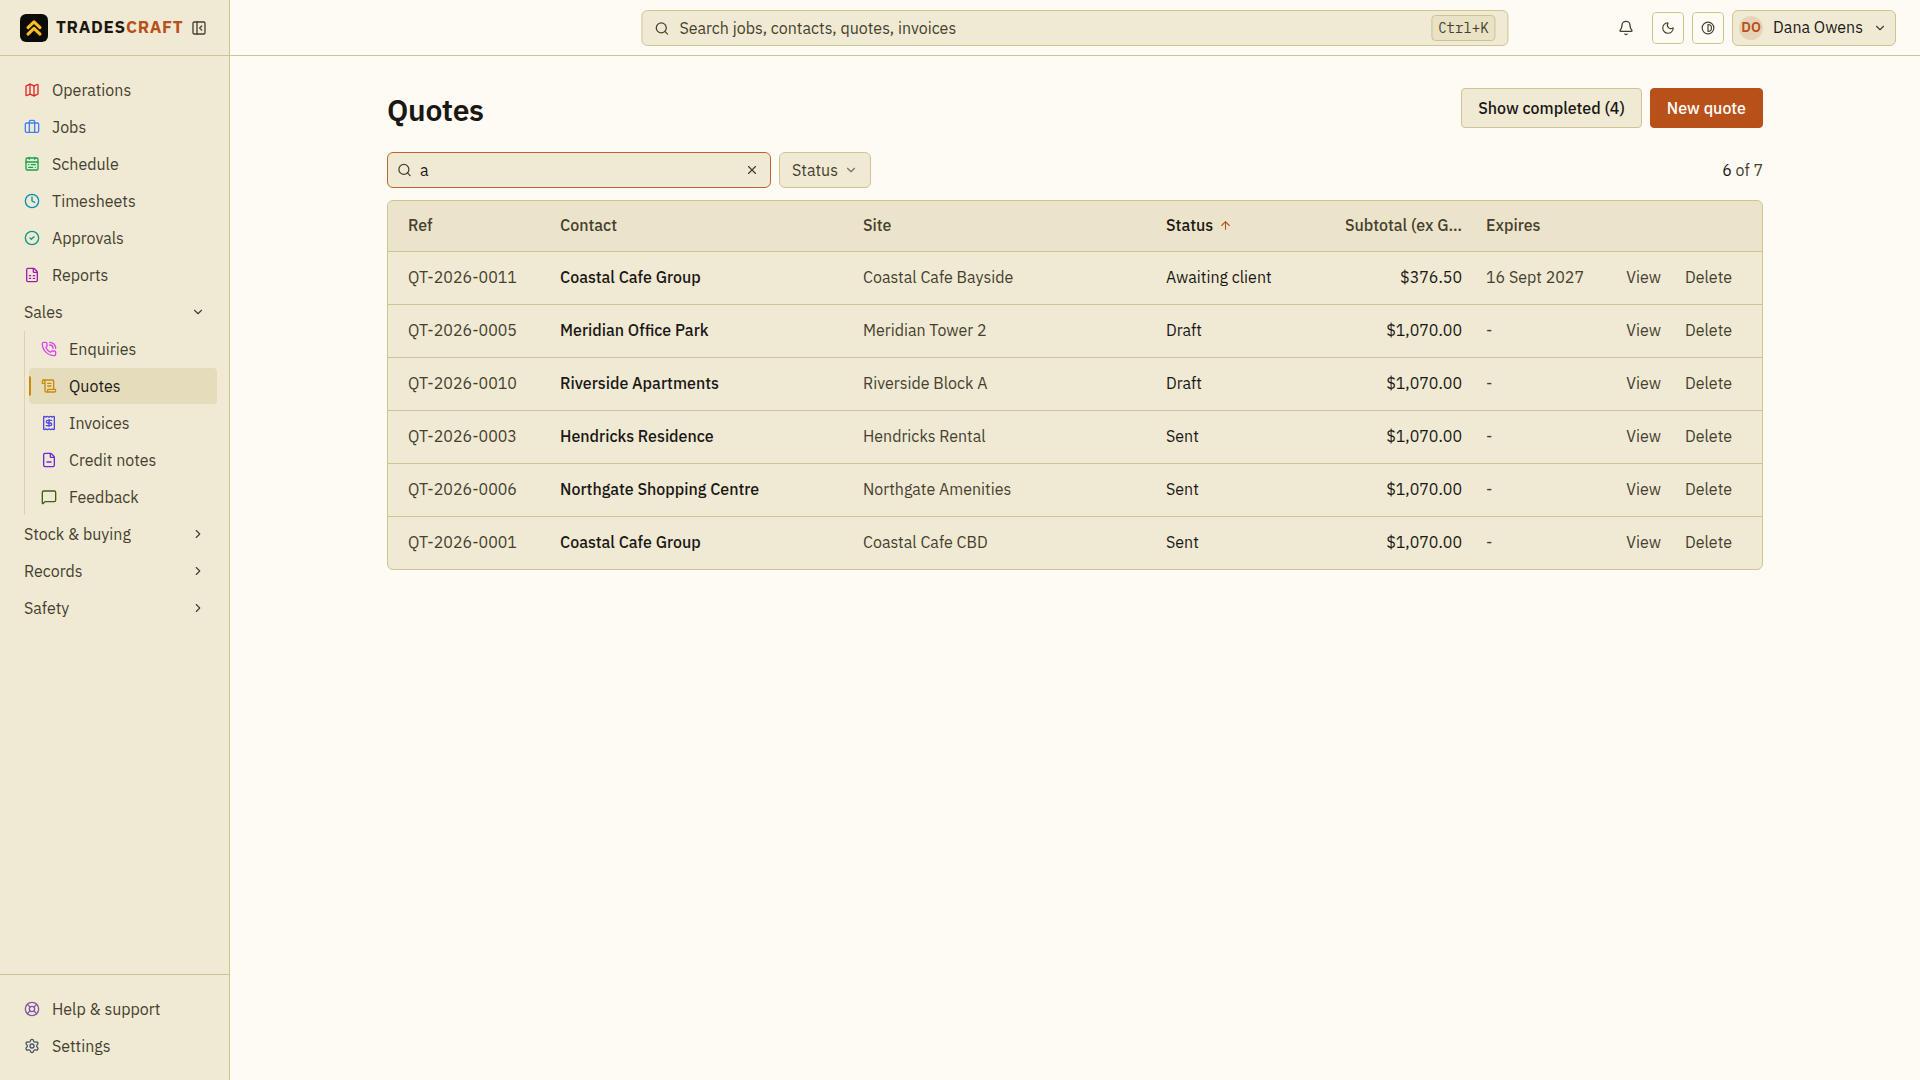
Task: Expand the Stock & buying section
Action: 114,534
